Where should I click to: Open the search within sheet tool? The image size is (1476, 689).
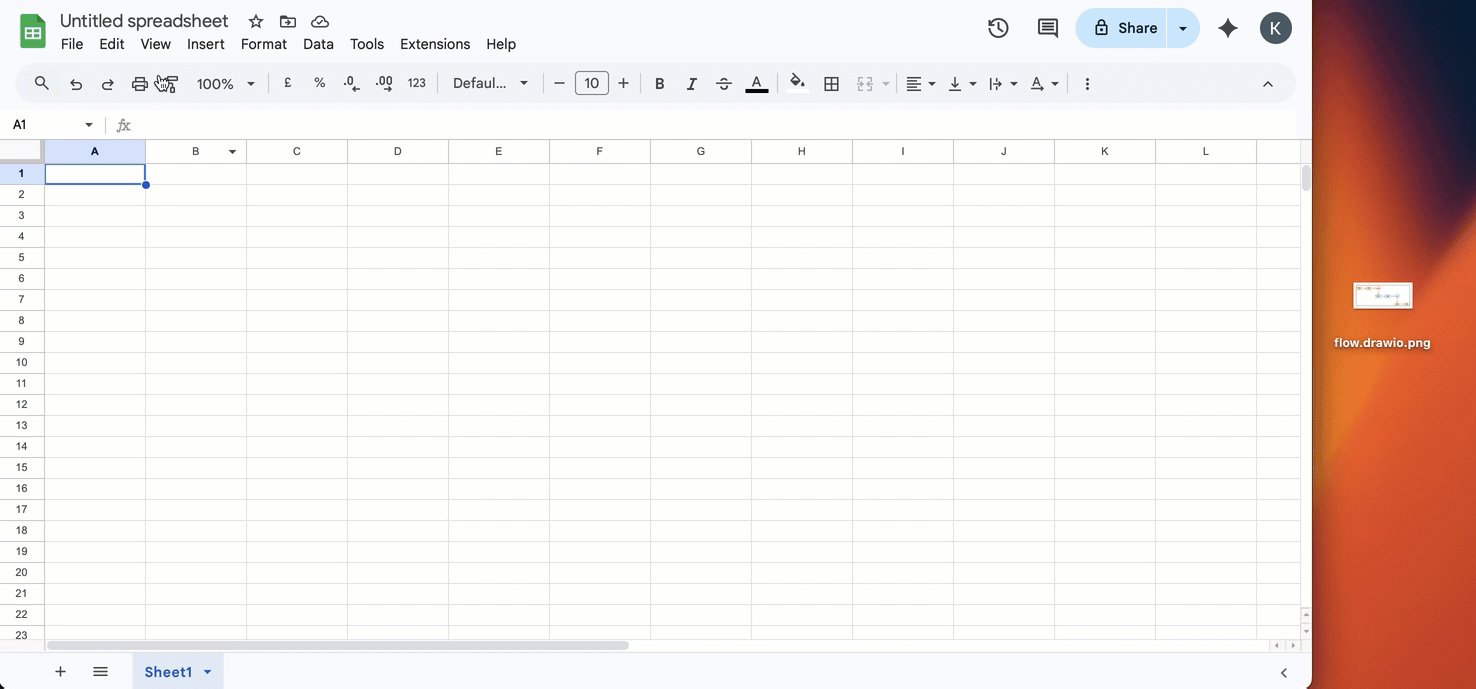coord(41,83)
